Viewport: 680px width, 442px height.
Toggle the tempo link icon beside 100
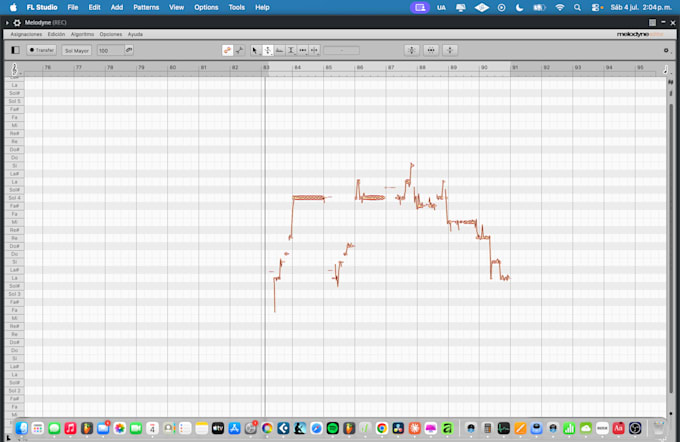click(x=129, y=50)
